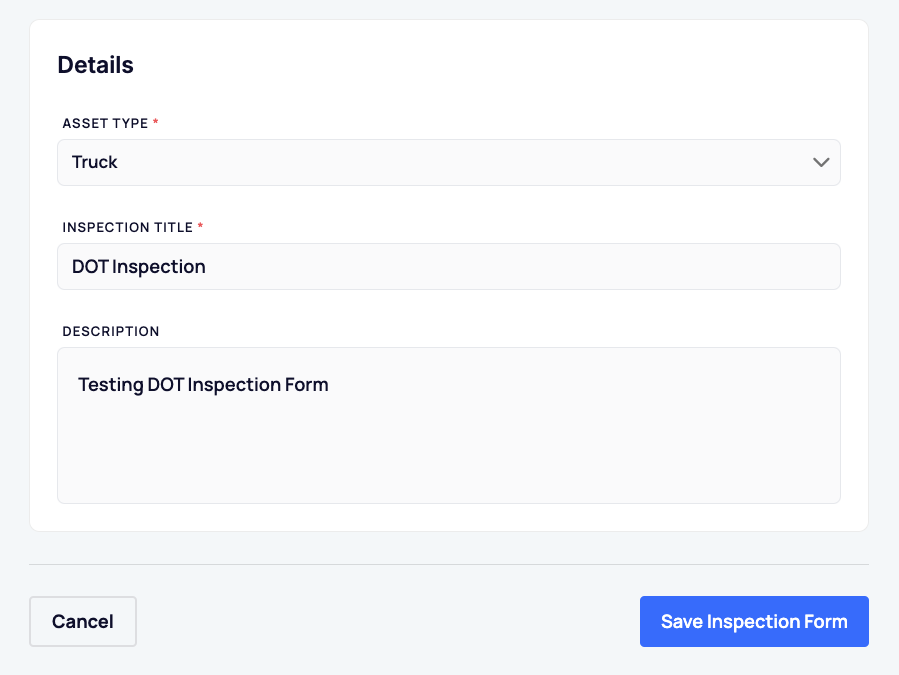899x675 pixels.
Task: Select the Truck value in Asset Type
Action: 95,162
